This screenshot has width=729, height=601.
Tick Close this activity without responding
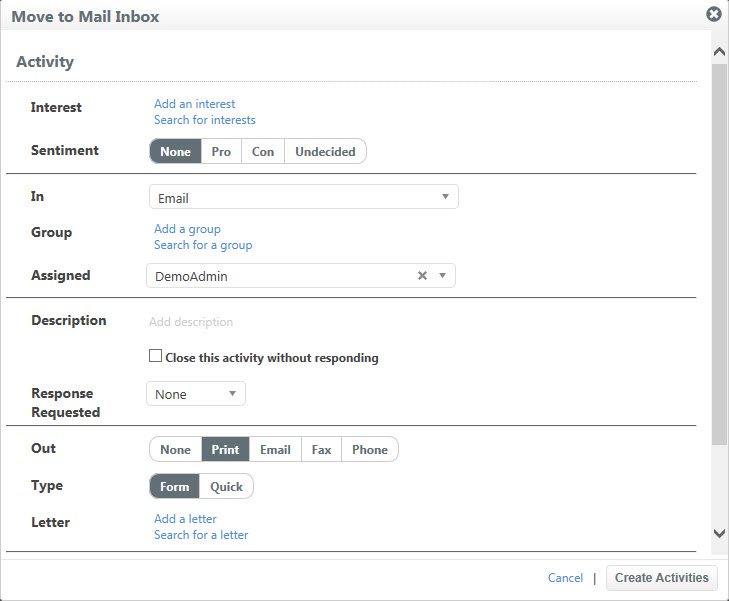[x=155, y=356]
